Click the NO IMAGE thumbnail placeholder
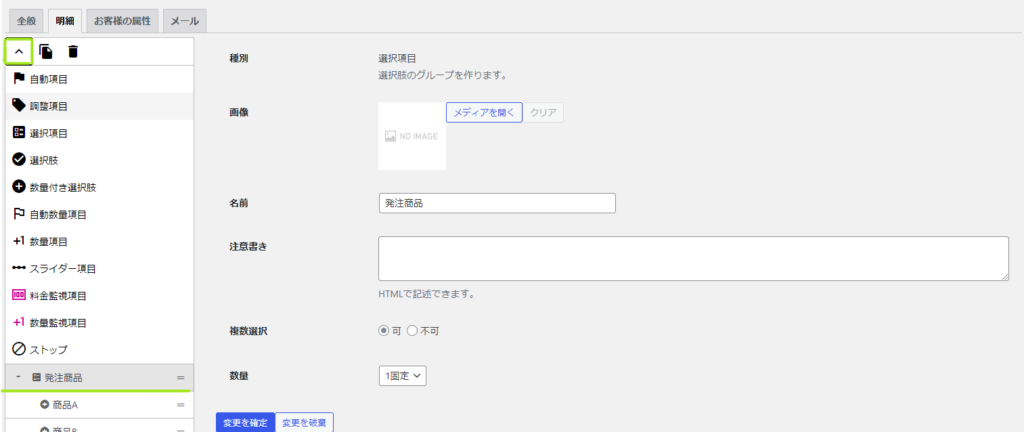This screenshot has width=1024, height=432. pos(412,137)
